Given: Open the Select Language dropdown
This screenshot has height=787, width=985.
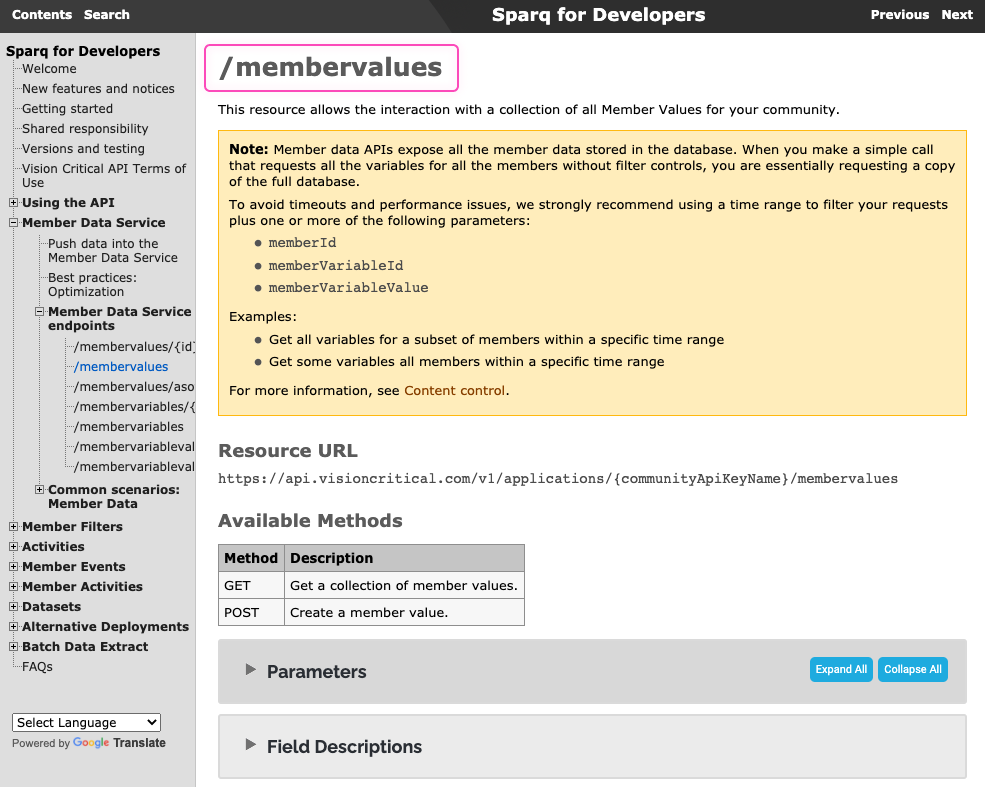Looking at the screenshot, I should coord(86,722).
